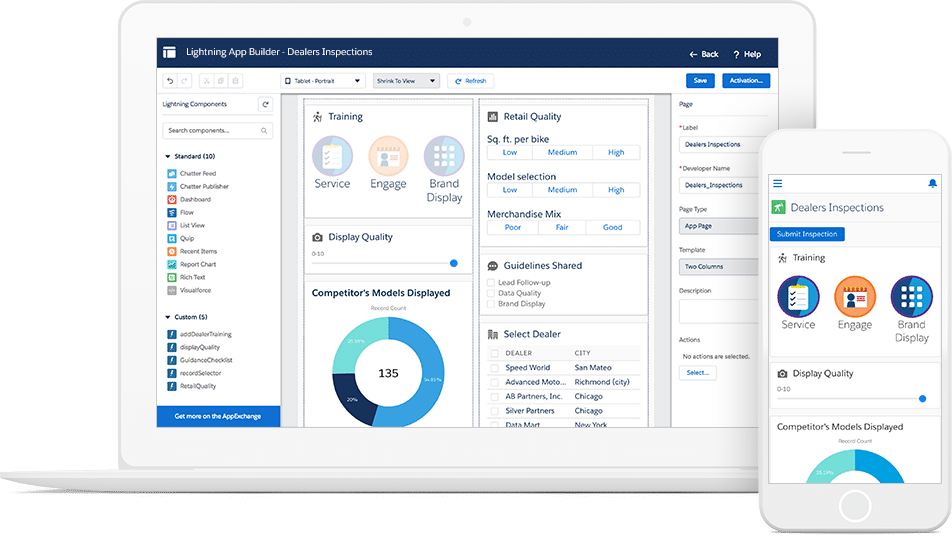
Task: Select the List View component
Action: tap(186, 225)
